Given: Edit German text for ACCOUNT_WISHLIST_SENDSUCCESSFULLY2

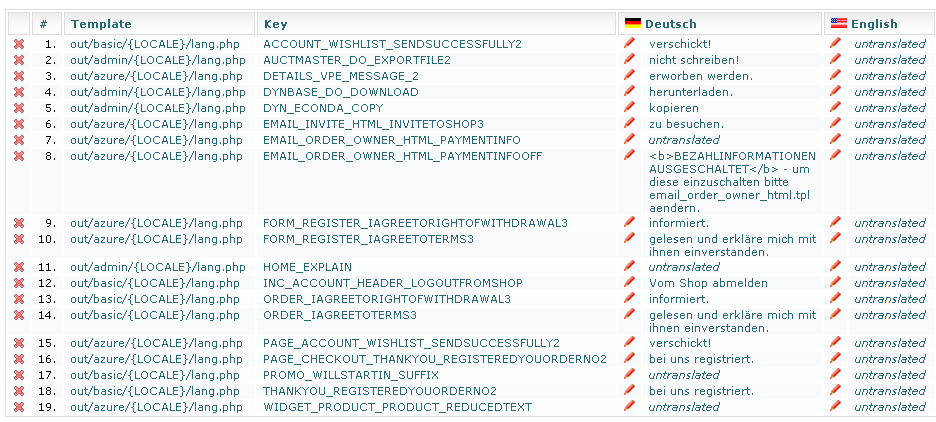Looking at the screenshot, I should click(x=629, y=44).
